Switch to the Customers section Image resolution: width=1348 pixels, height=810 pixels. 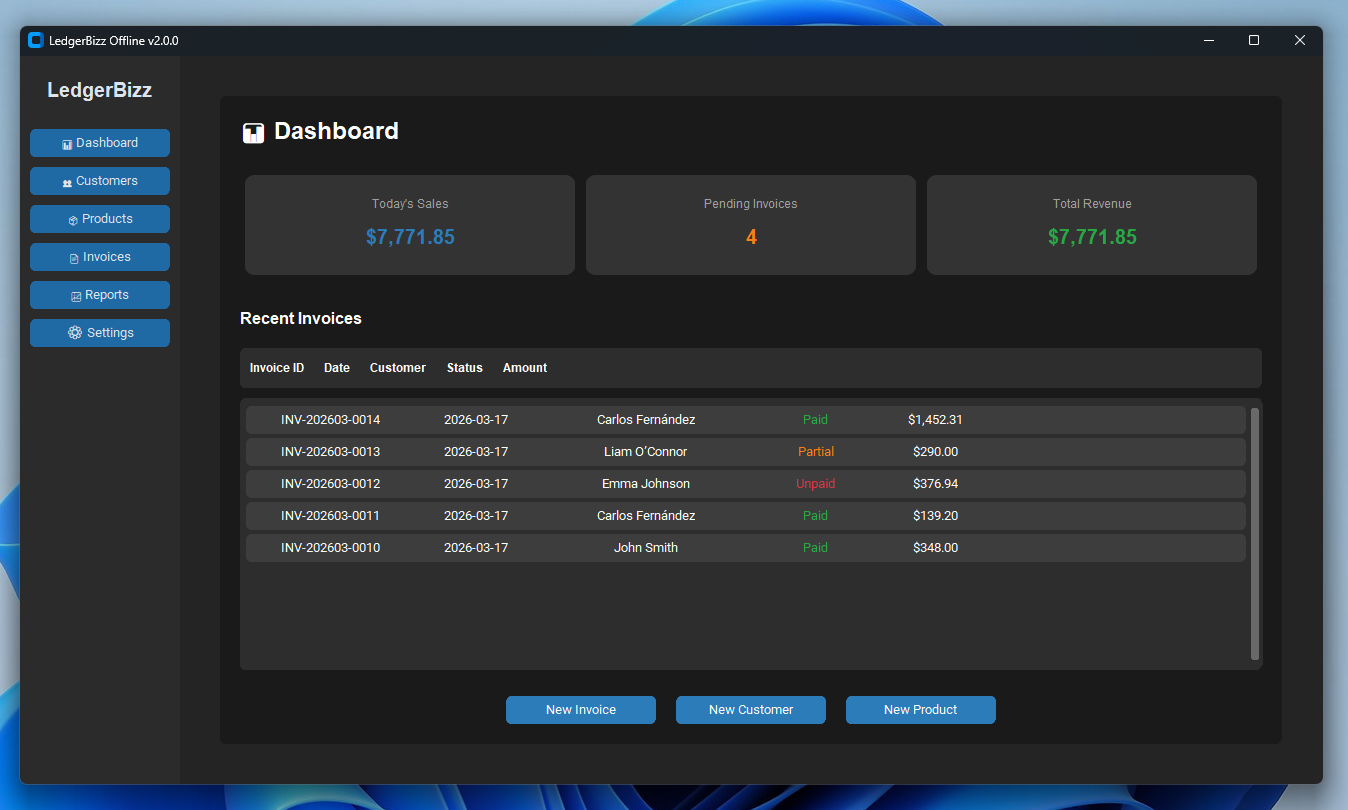point(99,181)
